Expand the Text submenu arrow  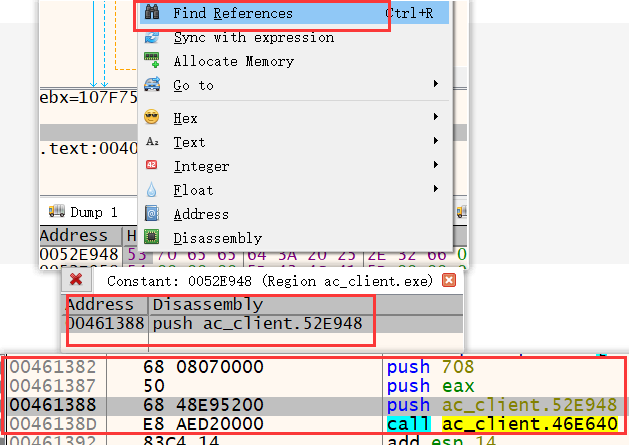click(437, 142)
